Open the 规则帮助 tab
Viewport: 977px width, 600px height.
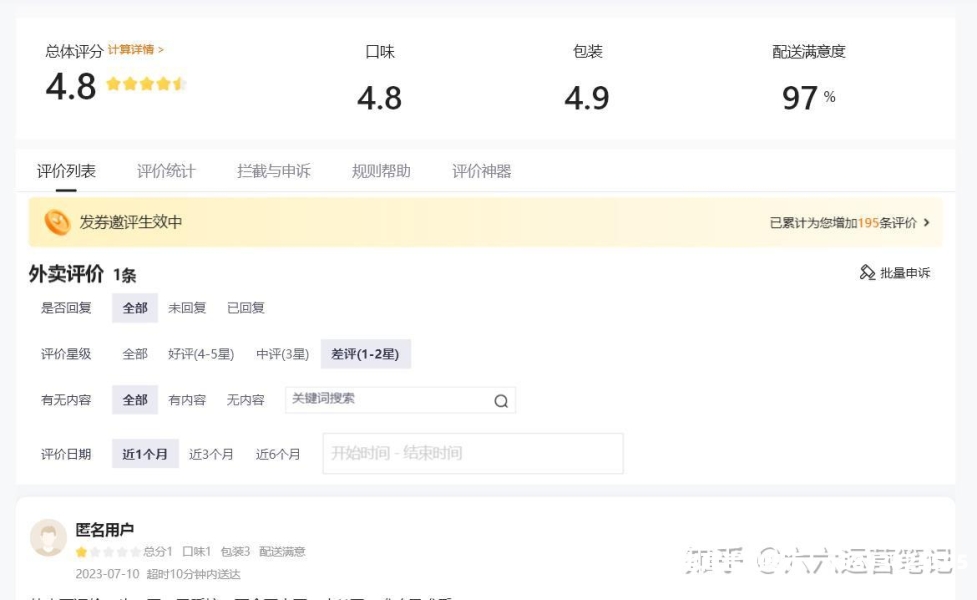coord(381,171)
